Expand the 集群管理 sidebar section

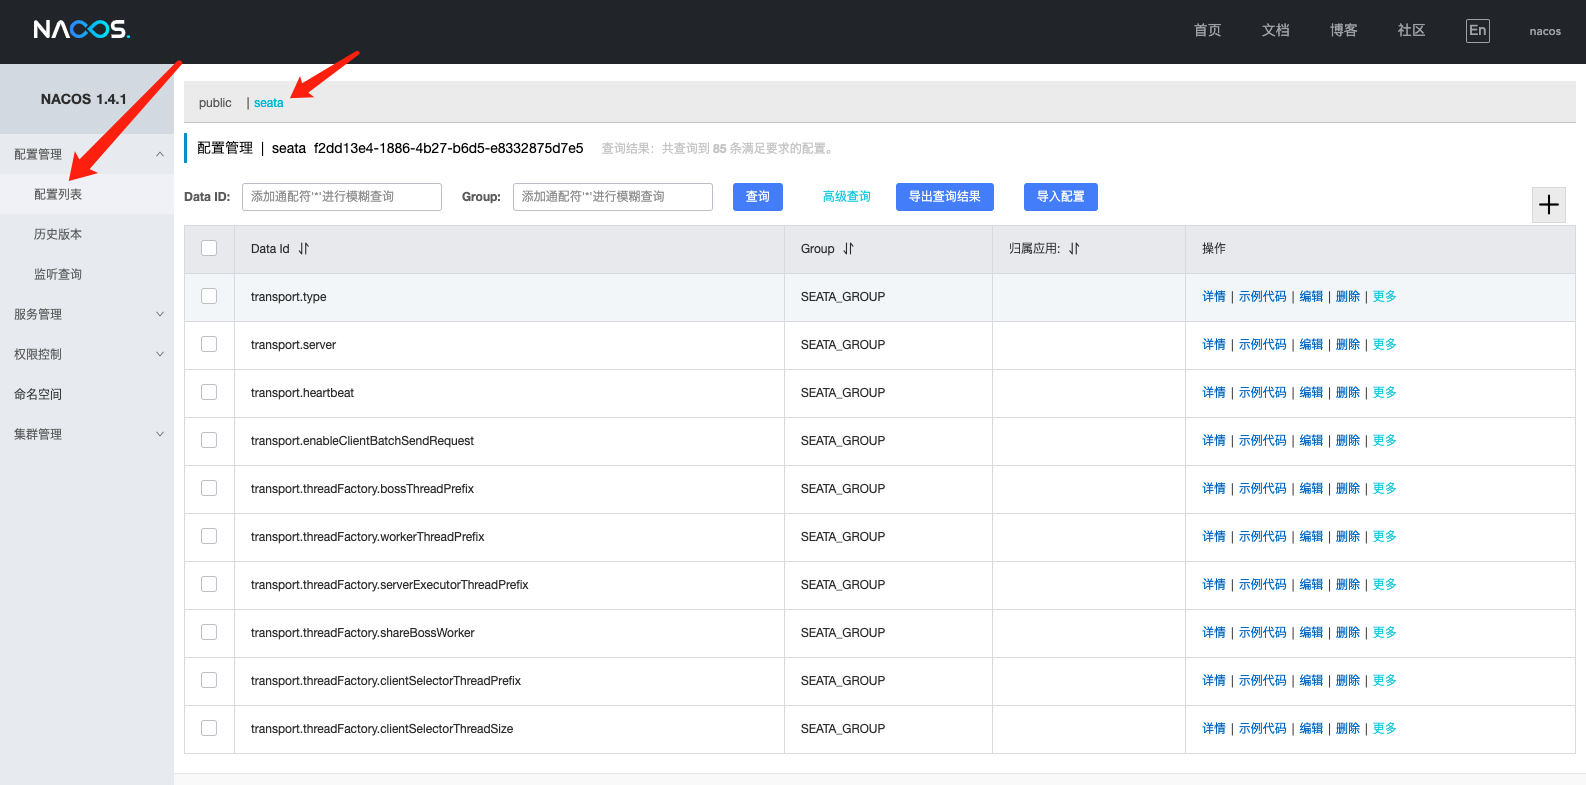(x=87, y=434)
